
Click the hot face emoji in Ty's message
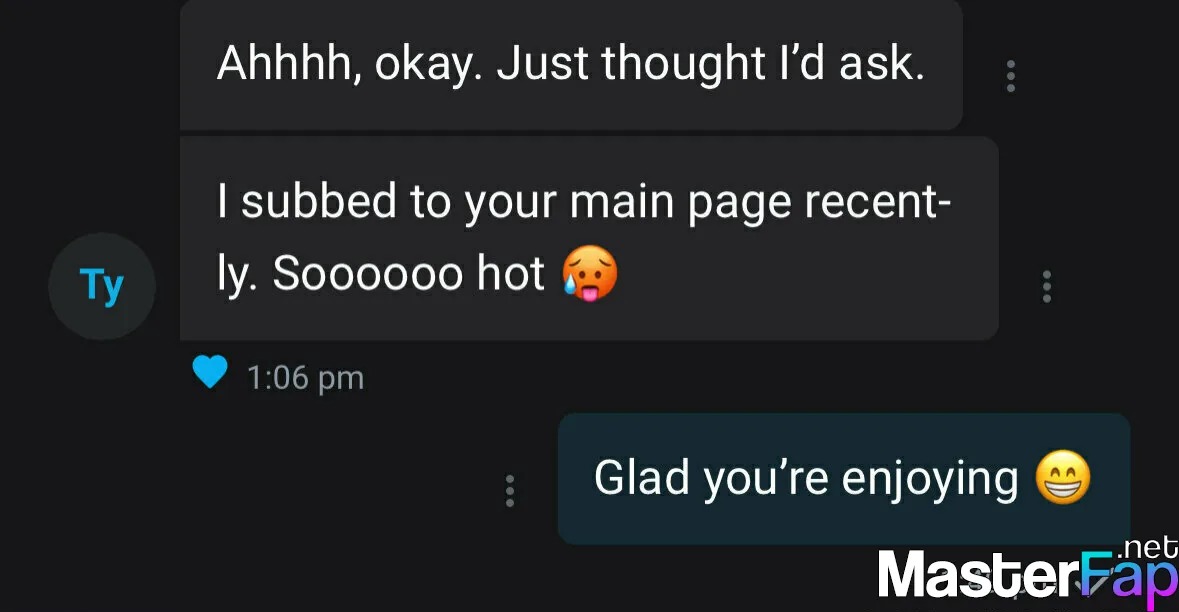590,273
